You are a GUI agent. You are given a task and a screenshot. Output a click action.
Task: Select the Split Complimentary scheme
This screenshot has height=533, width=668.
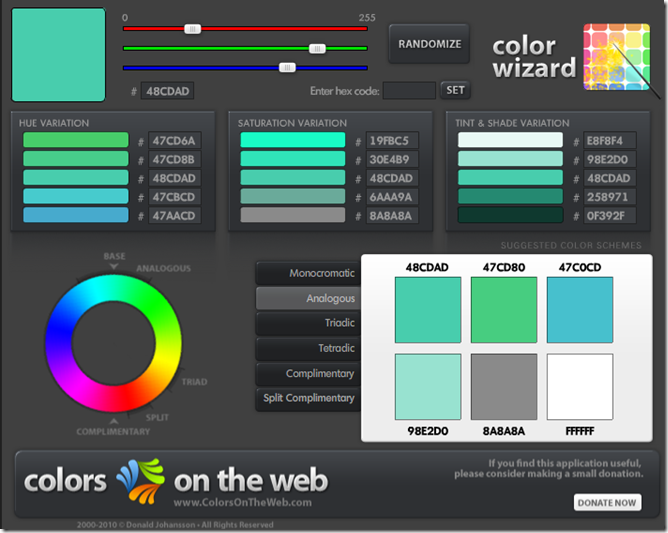coord(306,398)
